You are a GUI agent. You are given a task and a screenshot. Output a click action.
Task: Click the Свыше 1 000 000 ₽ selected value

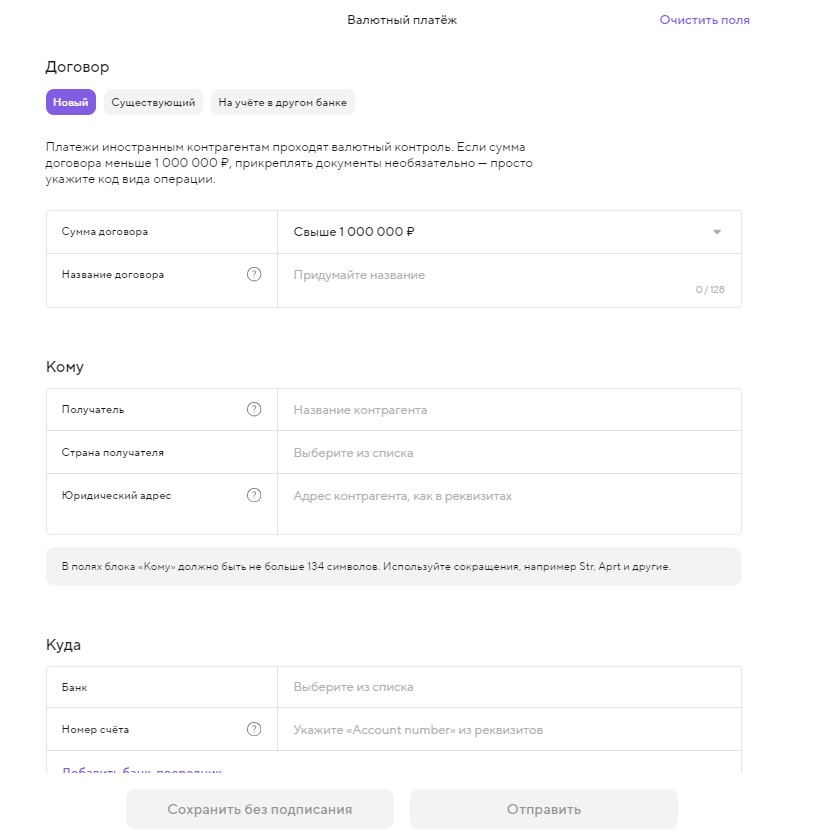[x=354, y=232]
